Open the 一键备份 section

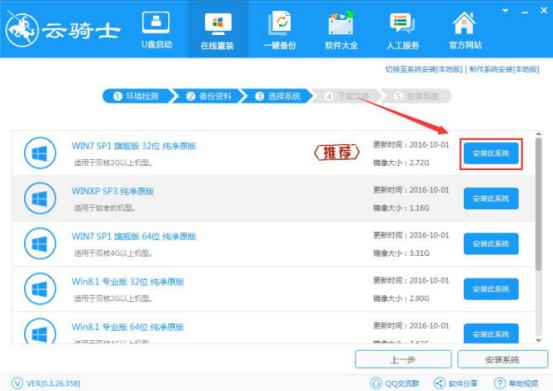click(x=280, y=31)
